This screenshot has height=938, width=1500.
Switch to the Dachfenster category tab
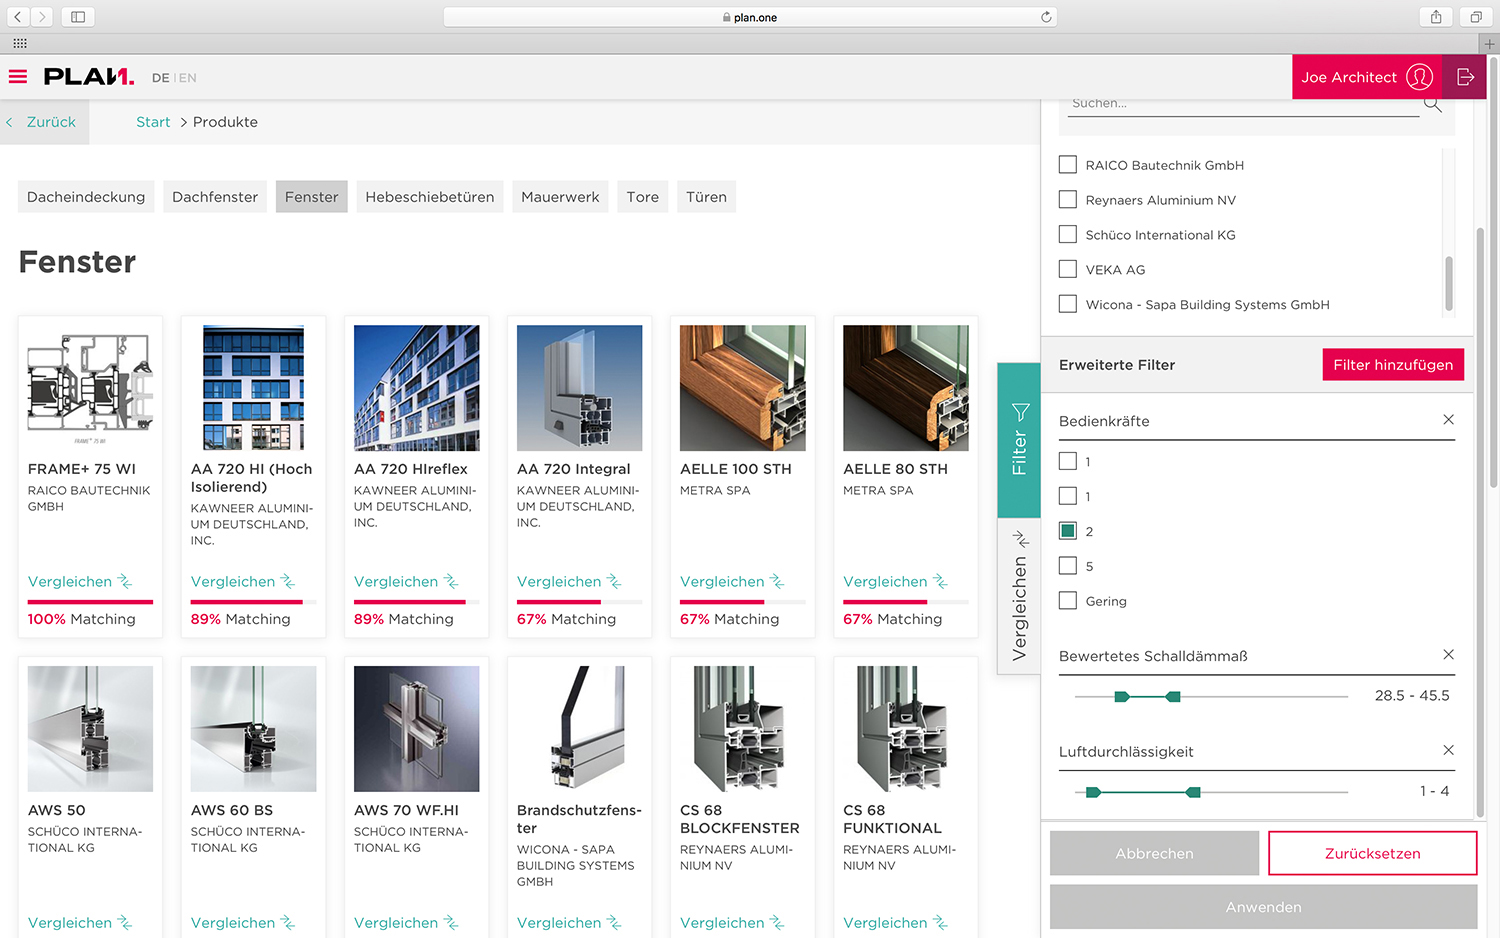215,197
